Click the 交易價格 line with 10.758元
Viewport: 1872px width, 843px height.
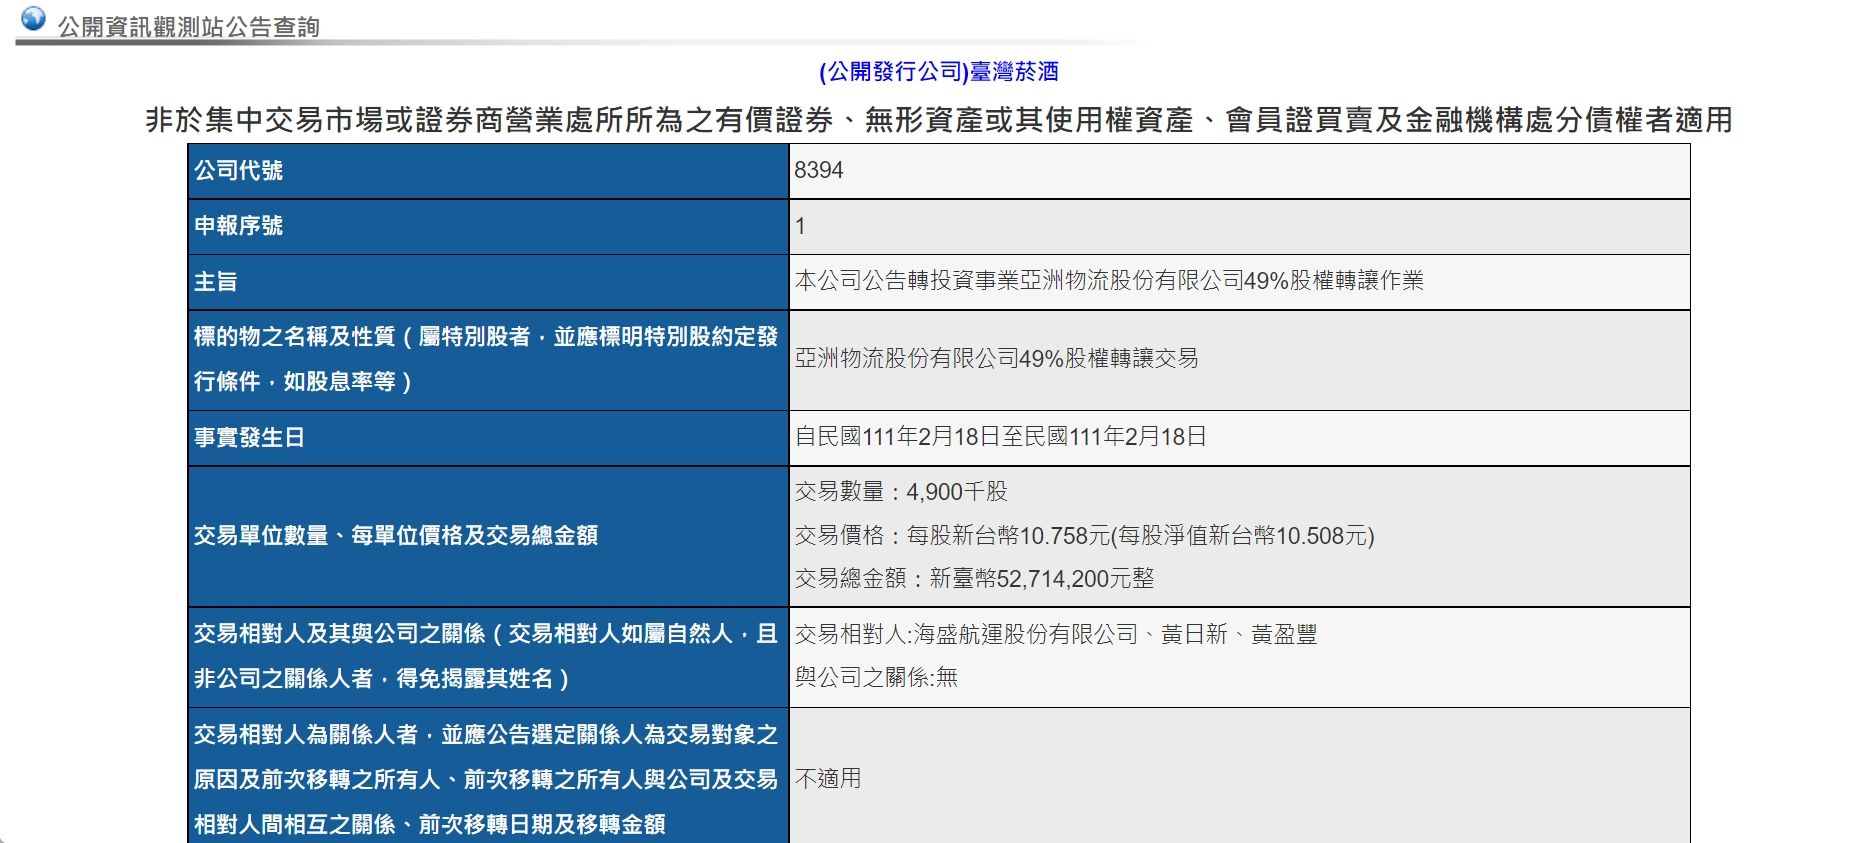coord(1085,536)
